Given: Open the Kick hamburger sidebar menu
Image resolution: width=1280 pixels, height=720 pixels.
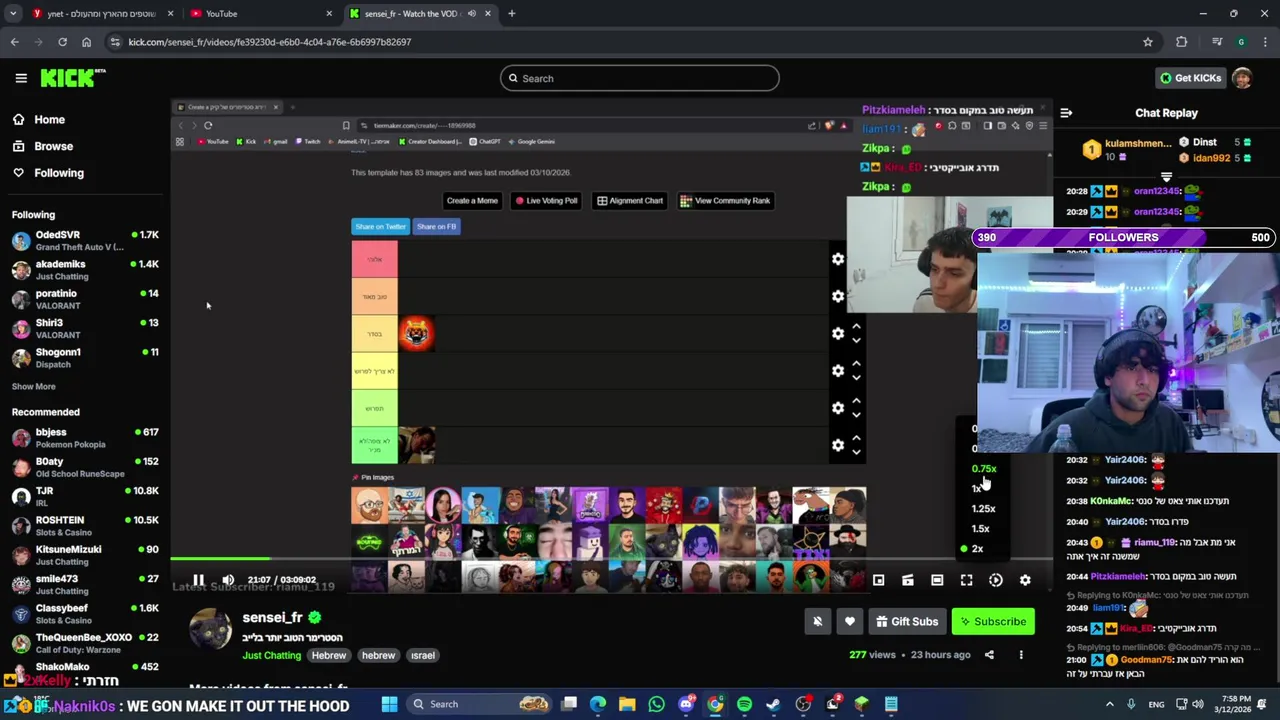Looking at the screenshot, I should pyautogui.click(x=21, y=78).
